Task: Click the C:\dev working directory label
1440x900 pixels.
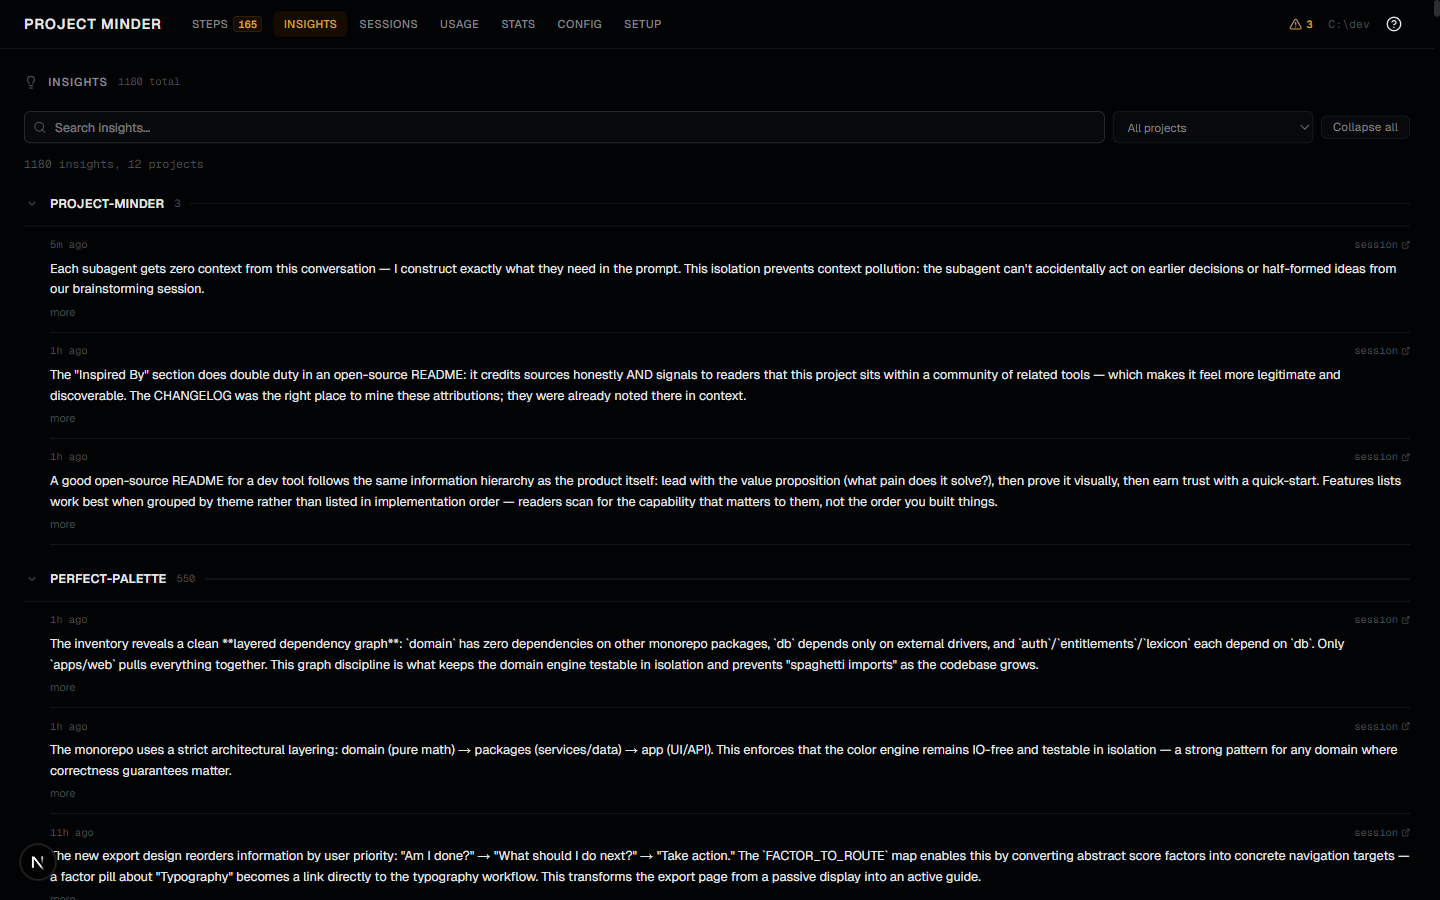Action: (1348, 23)
